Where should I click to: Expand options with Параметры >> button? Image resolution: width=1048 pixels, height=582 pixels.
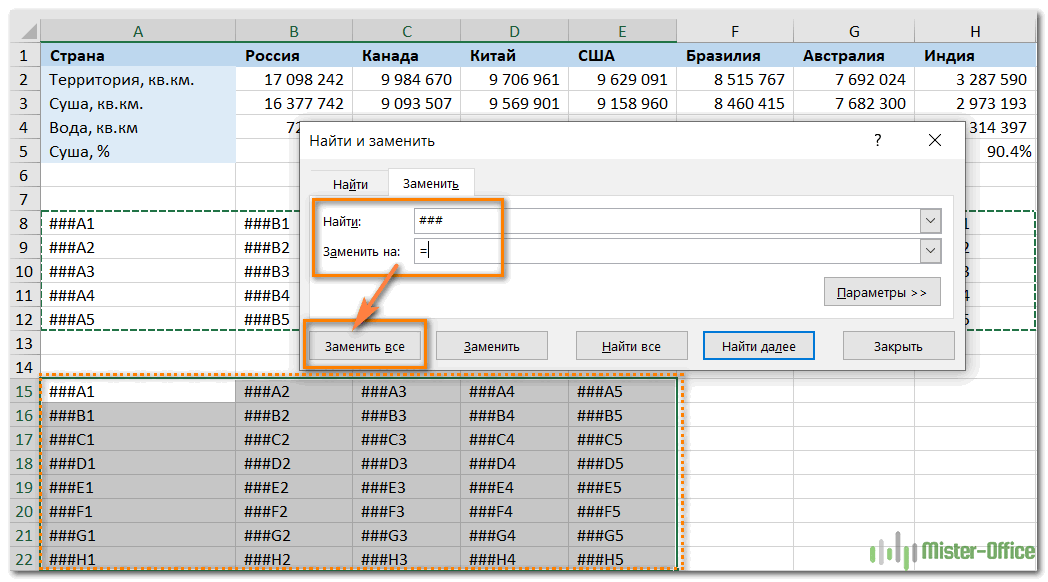click(881, 293)
